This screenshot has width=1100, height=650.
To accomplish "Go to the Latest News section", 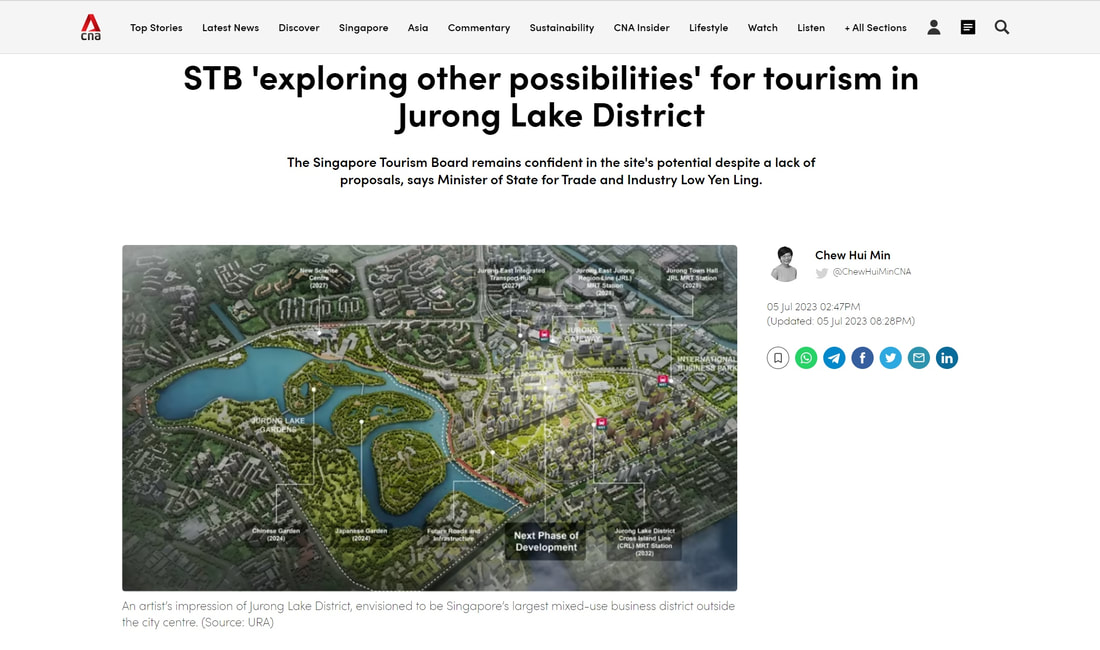I will click(x=230, y=28).
